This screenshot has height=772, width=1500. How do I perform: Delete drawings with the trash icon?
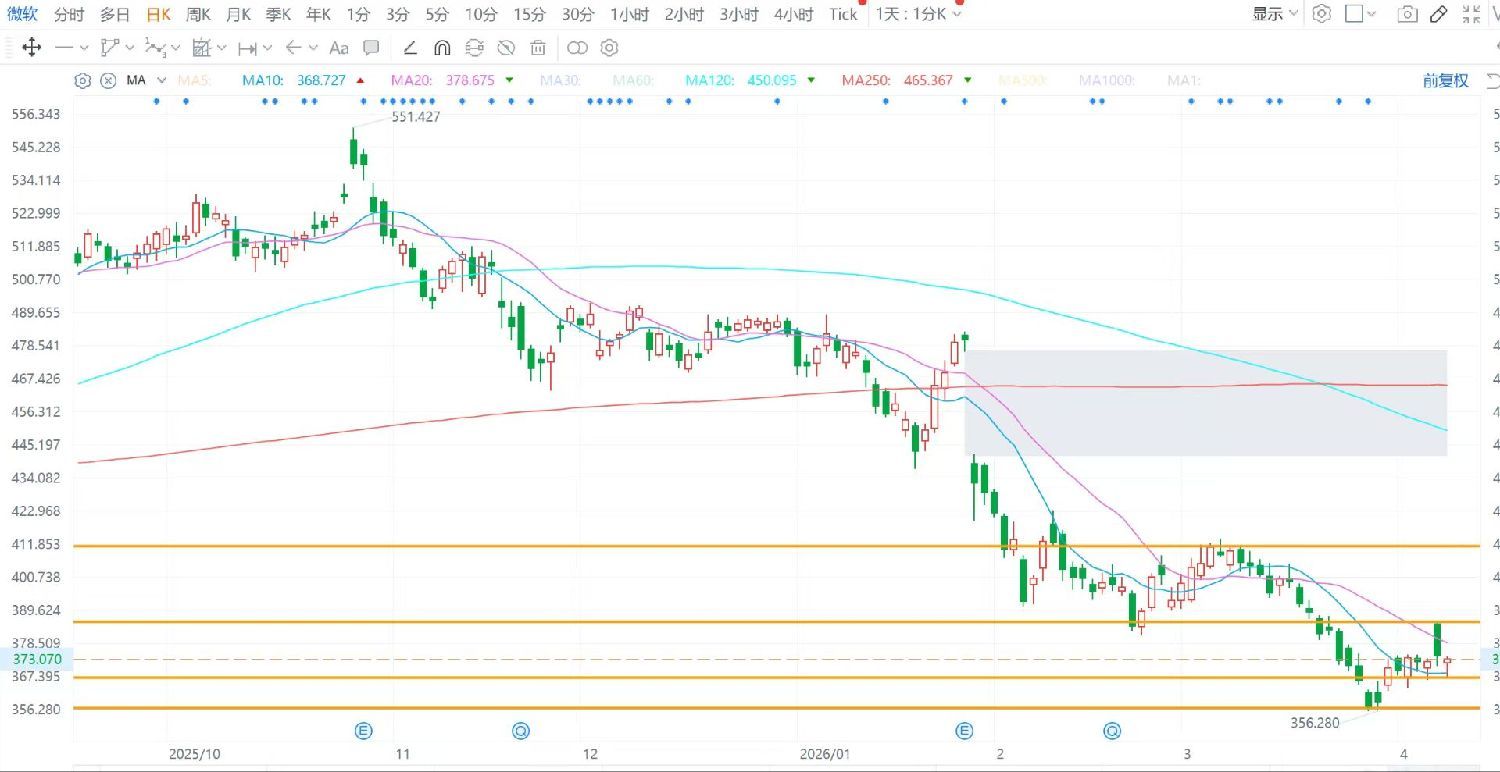[x=538, y=48]
